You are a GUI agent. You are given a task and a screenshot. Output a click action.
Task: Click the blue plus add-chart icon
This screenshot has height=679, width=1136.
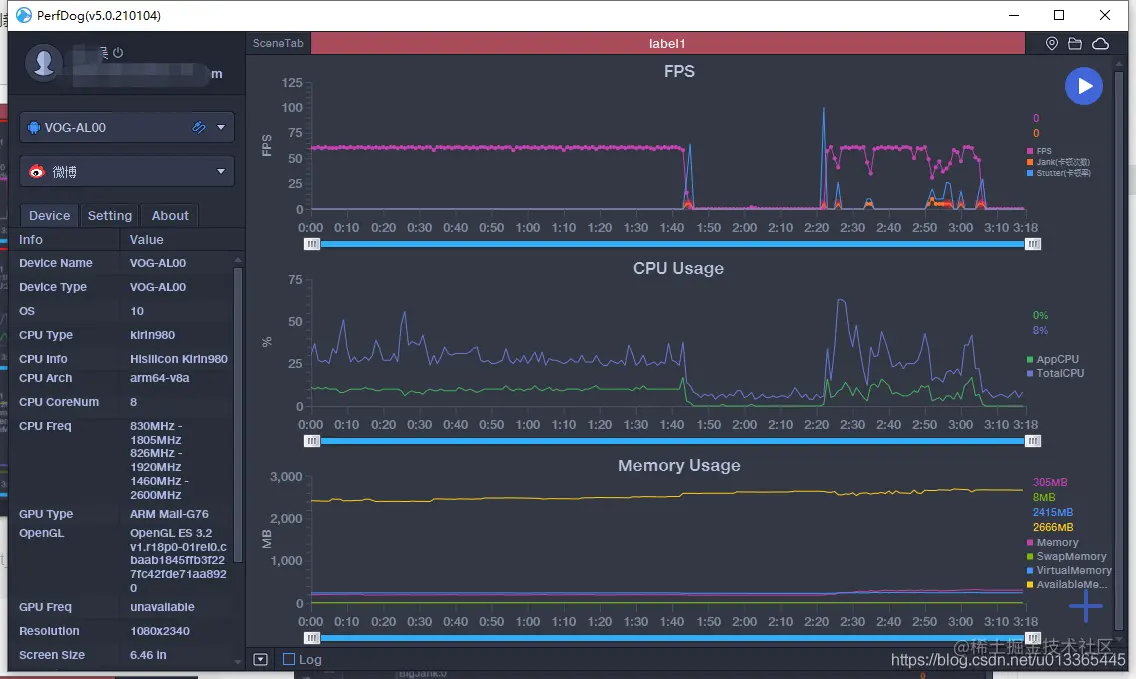1085,606
